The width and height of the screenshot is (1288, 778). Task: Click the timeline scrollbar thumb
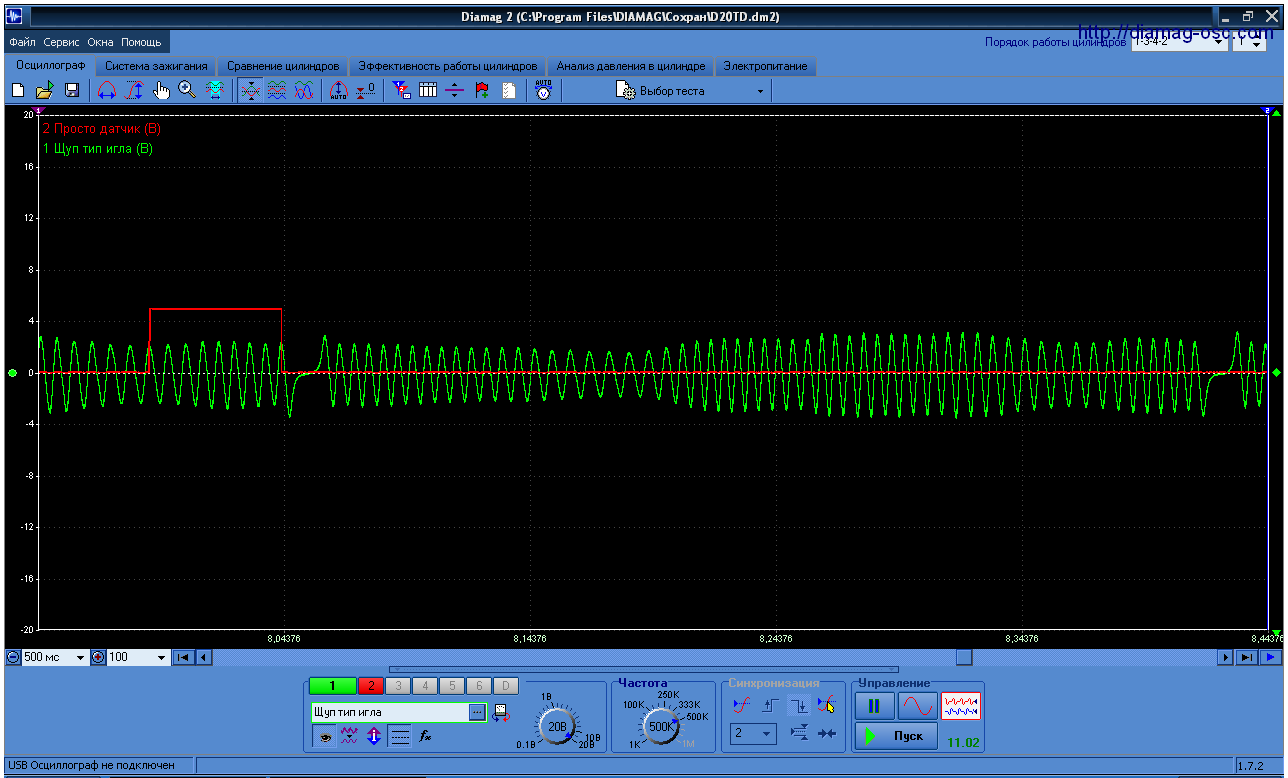(963, 657)
